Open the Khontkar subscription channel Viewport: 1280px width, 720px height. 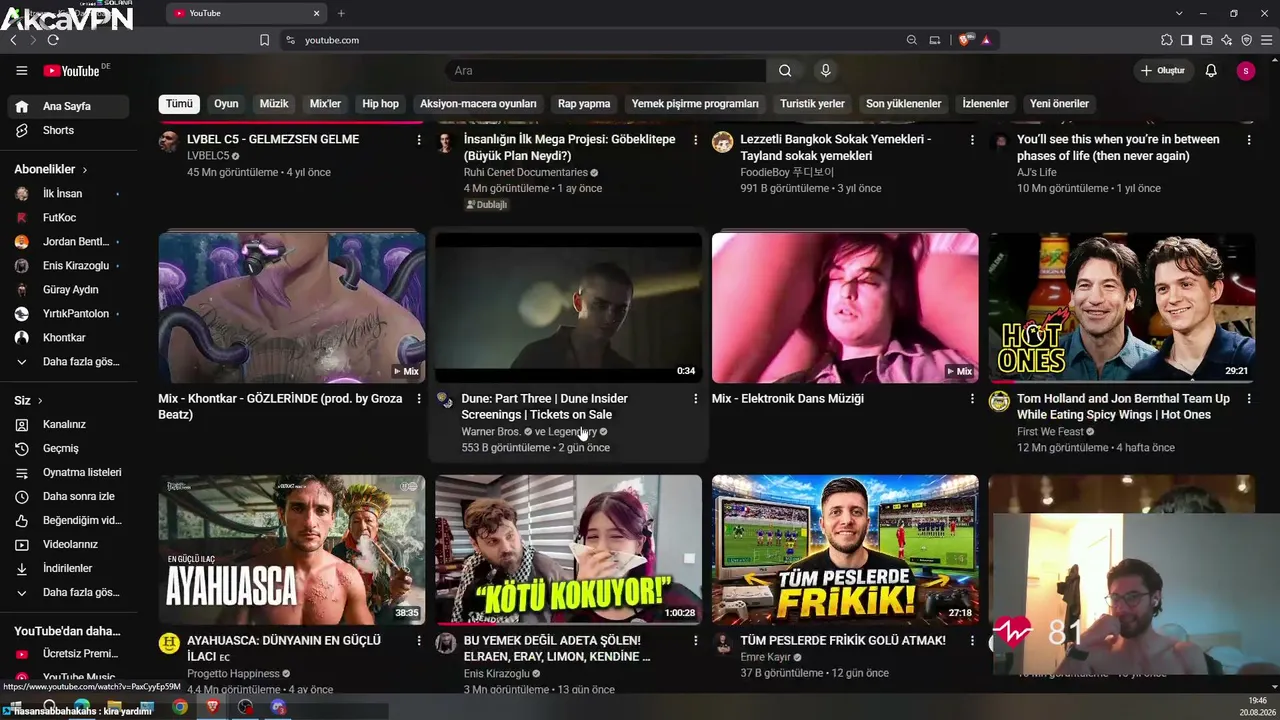[68, 338]
